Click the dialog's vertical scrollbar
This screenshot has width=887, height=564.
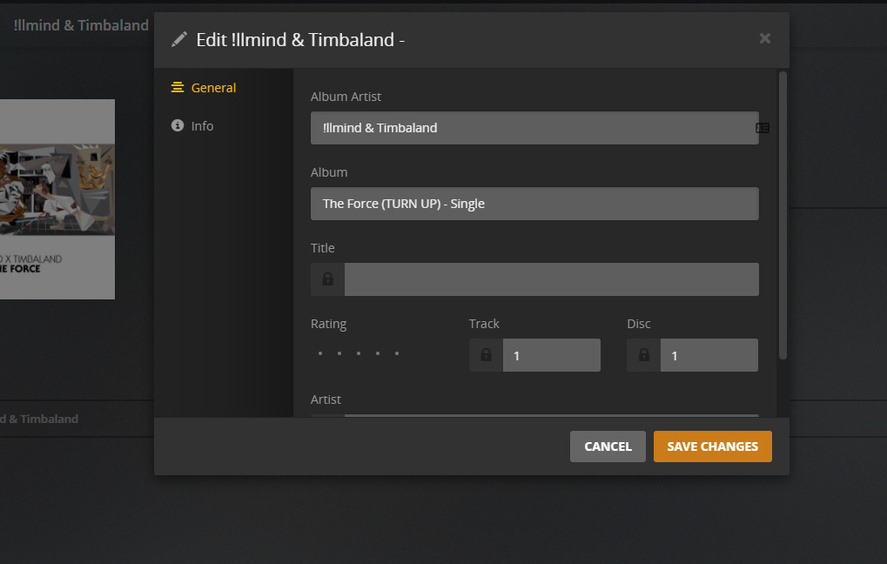pos(783,215)
